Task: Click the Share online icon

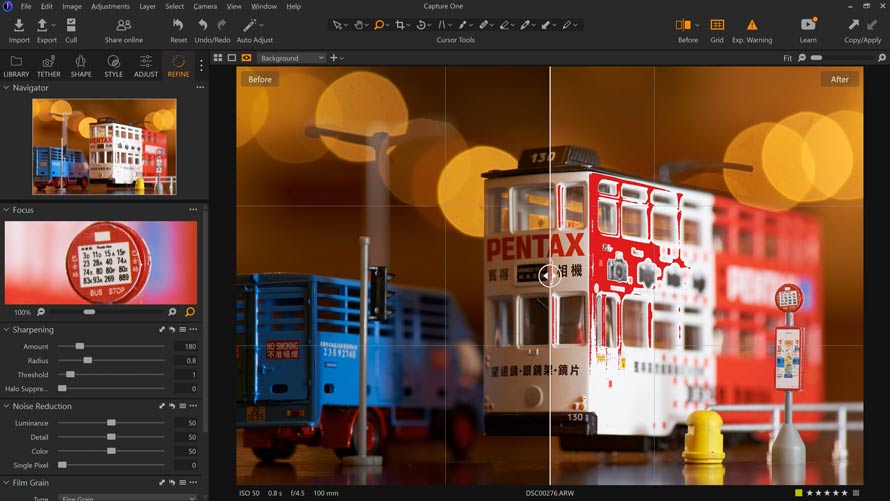Action: point(123,26)
